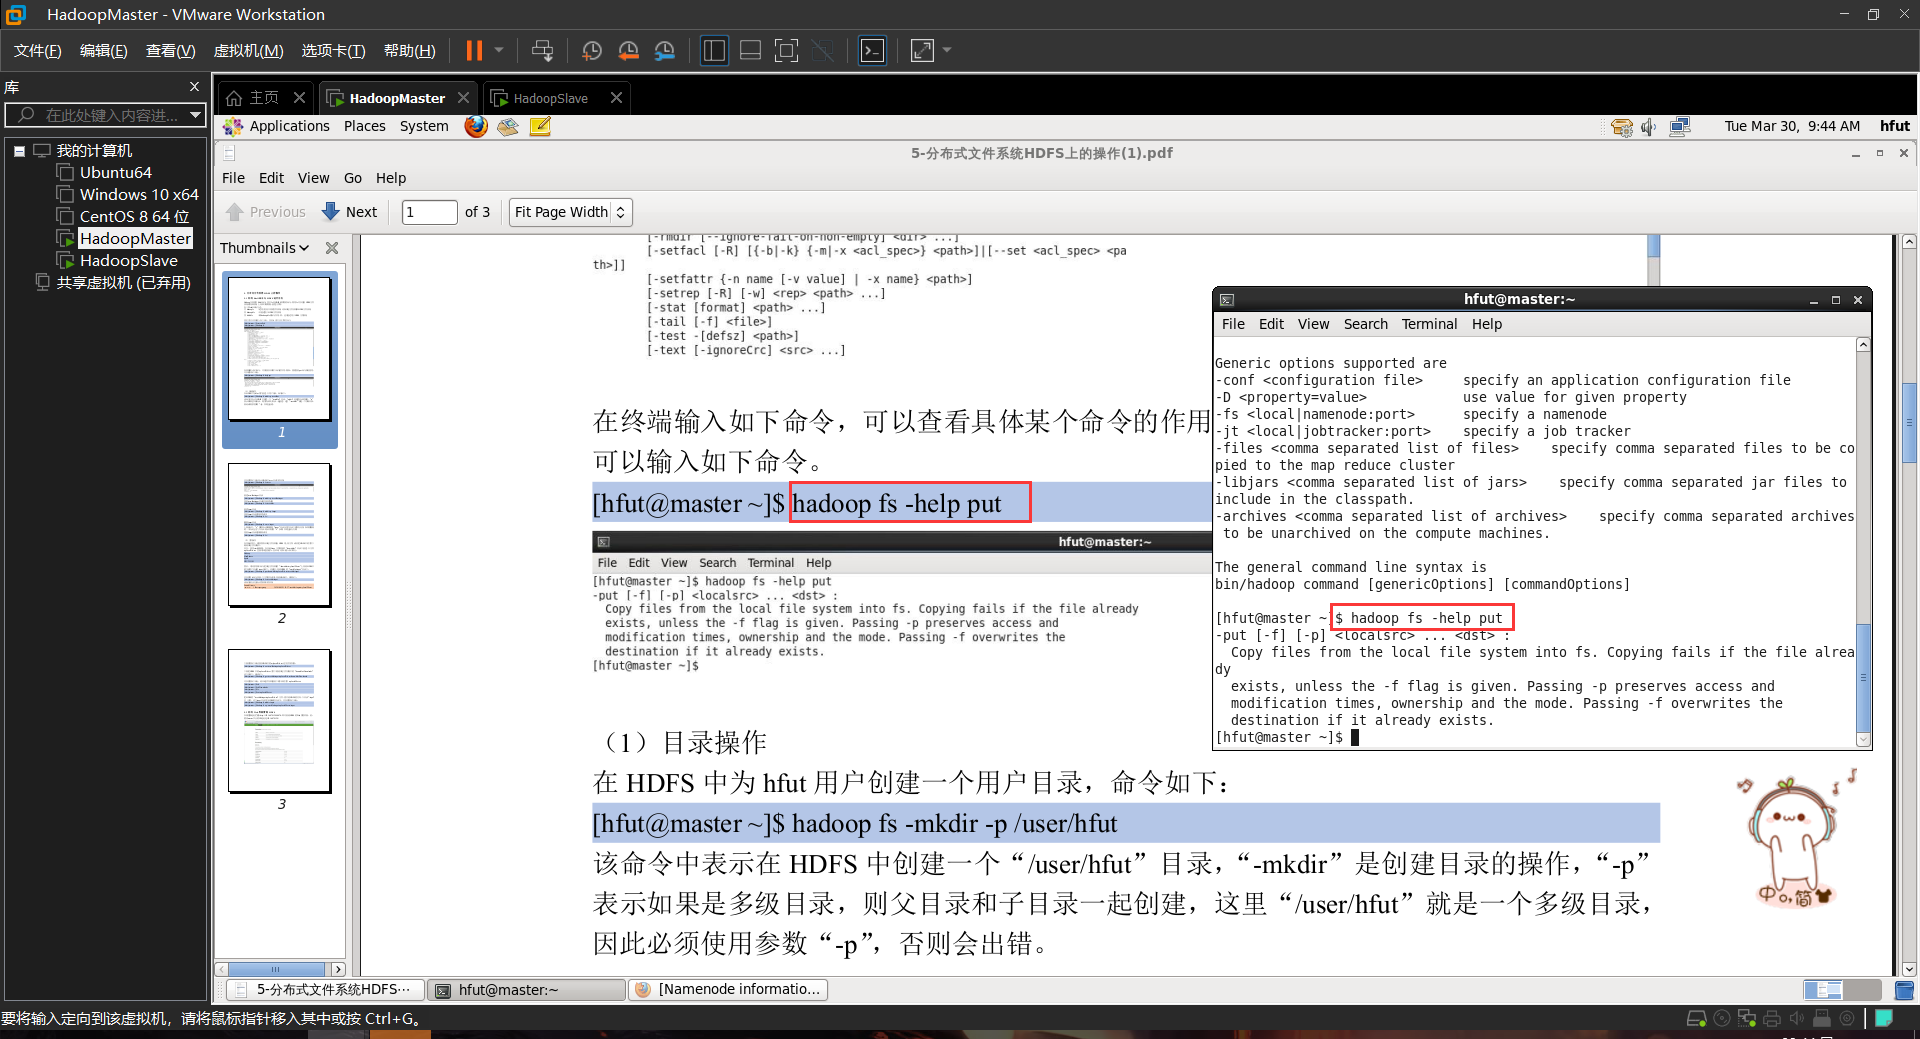Viewport: 1920px width, 1039px height.
Task: Close the HadoopMaster tab
Action: click(x=463, y=97)
